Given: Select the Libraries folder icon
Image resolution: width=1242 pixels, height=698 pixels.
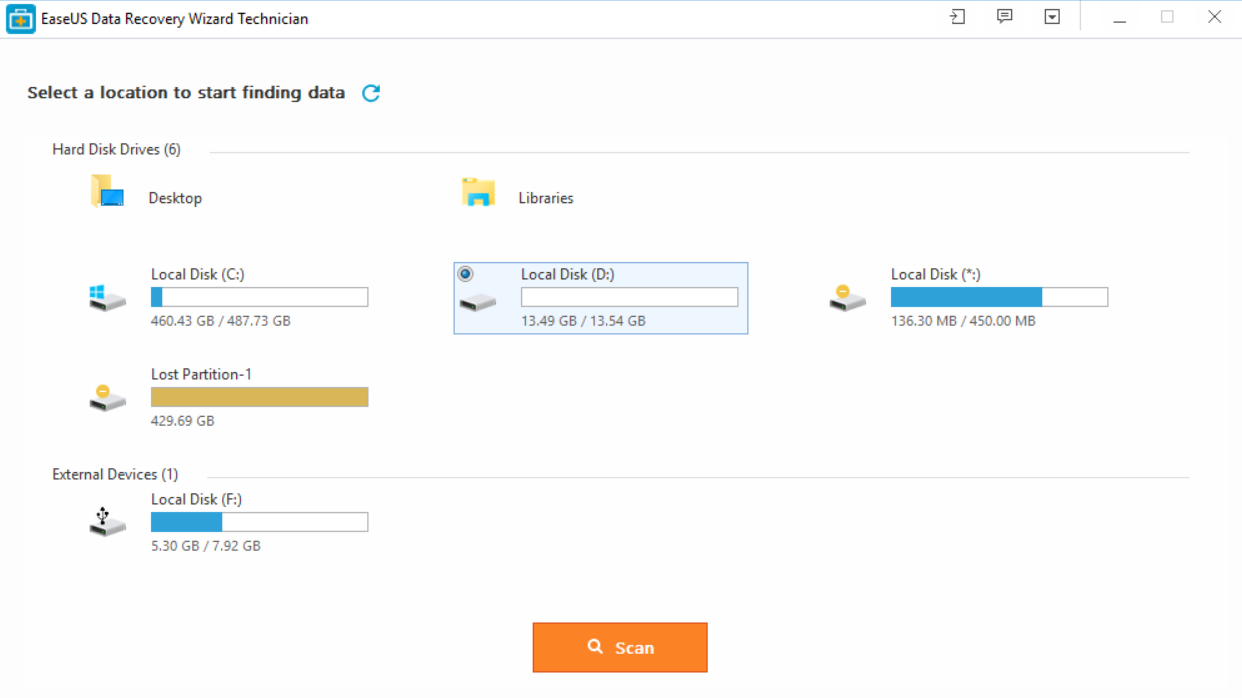Looking at the screenshot, I should pyautogui.click(x=478, y=192).
